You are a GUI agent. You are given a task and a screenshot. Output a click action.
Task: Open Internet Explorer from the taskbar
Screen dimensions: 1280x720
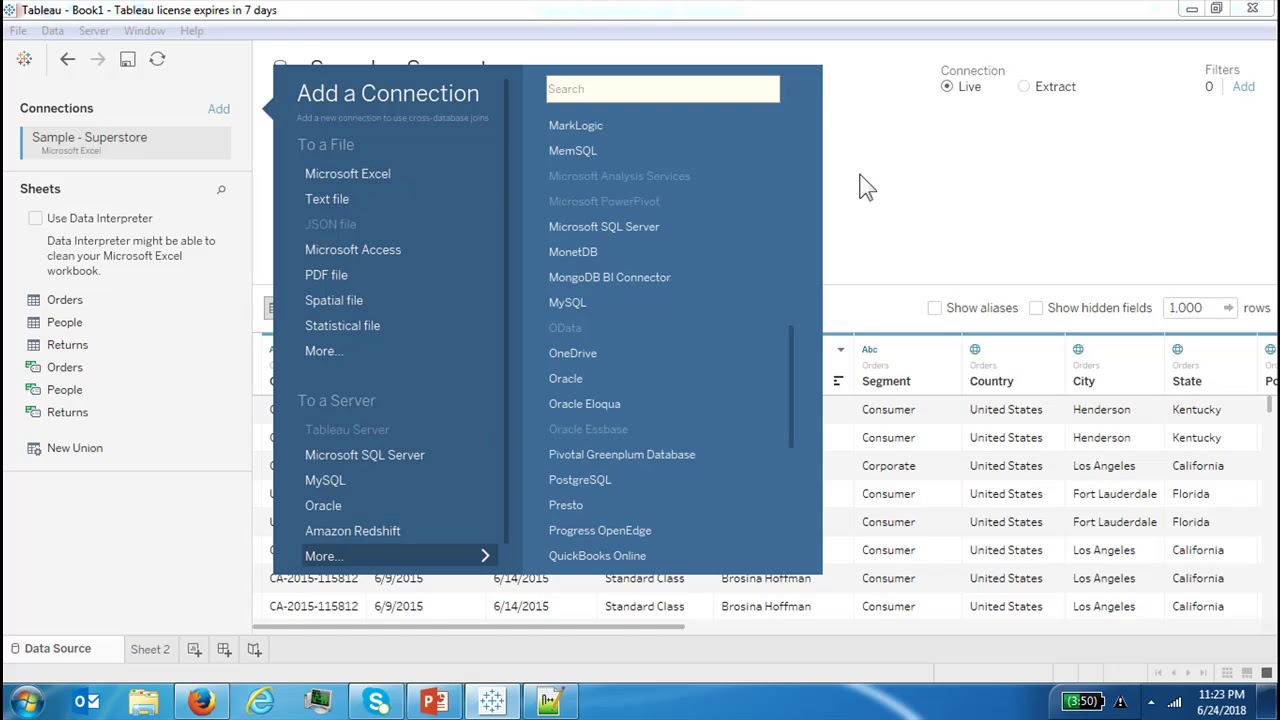[x=260, y=702]
